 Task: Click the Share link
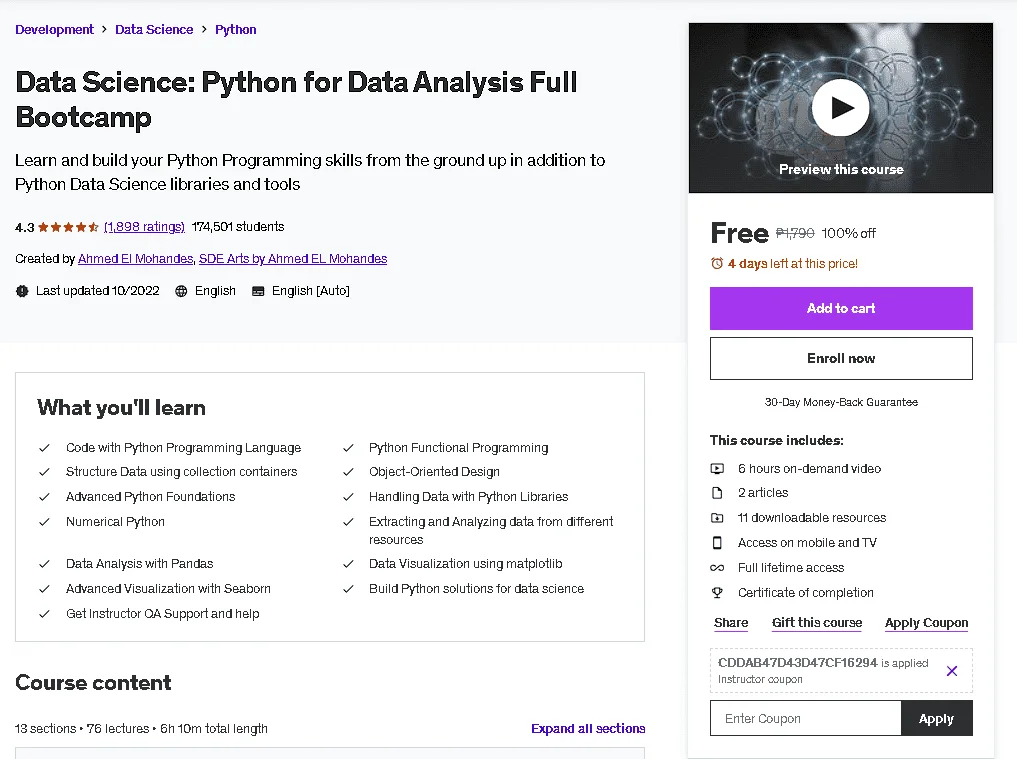(731, 623)
